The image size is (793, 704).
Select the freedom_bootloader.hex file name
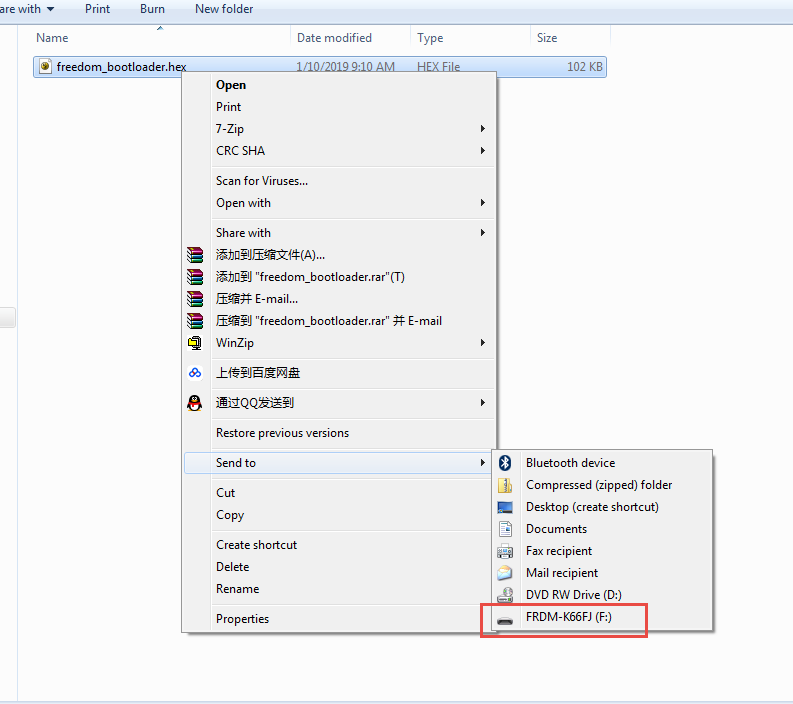pyautogui.click(x=121, y=67)
